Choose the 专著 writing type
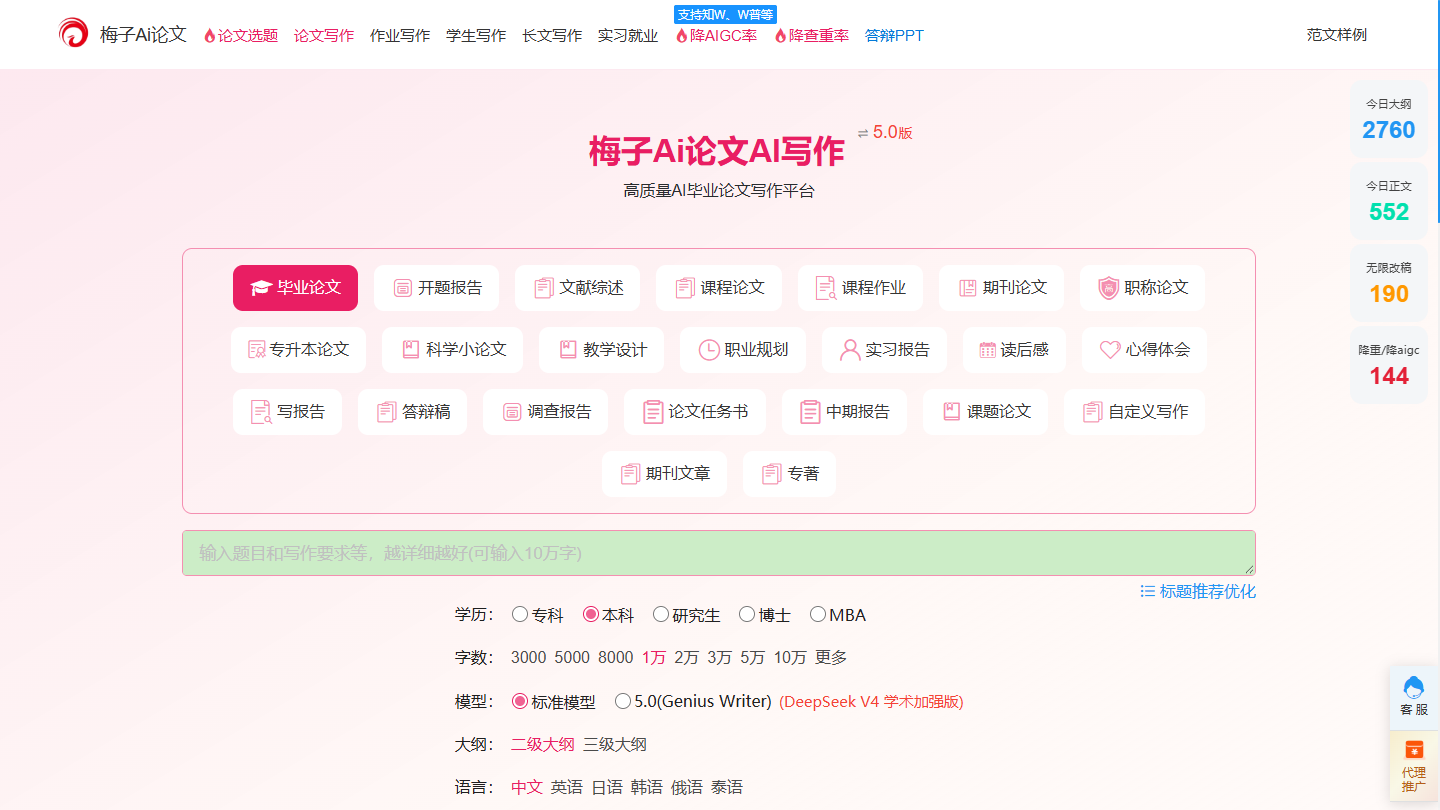The width and height of the screenshot is (1440, 810). coord(789,474)
